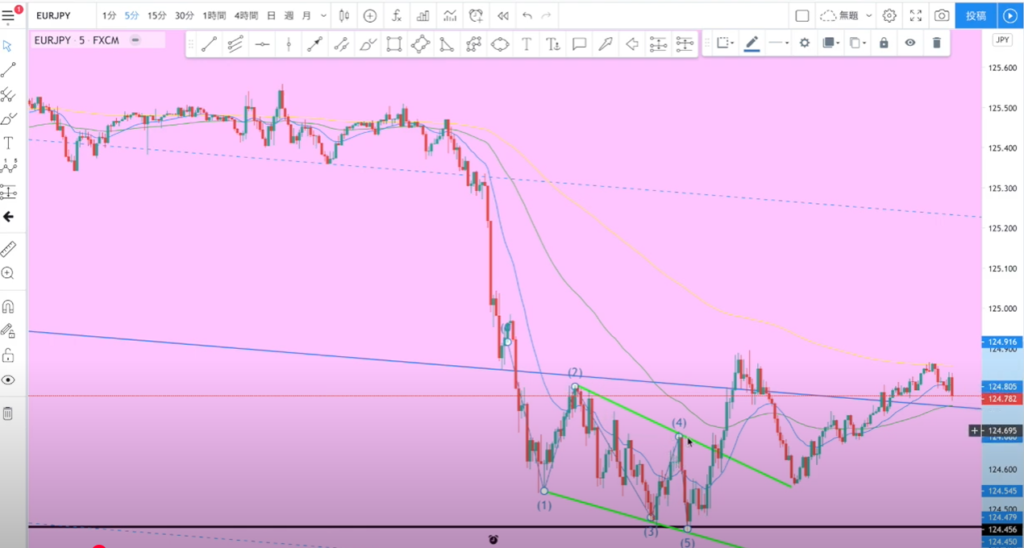Delete the selected drawing with trash icon
The width and height of the screenshot is (1024, 548).
click(936, 43)
